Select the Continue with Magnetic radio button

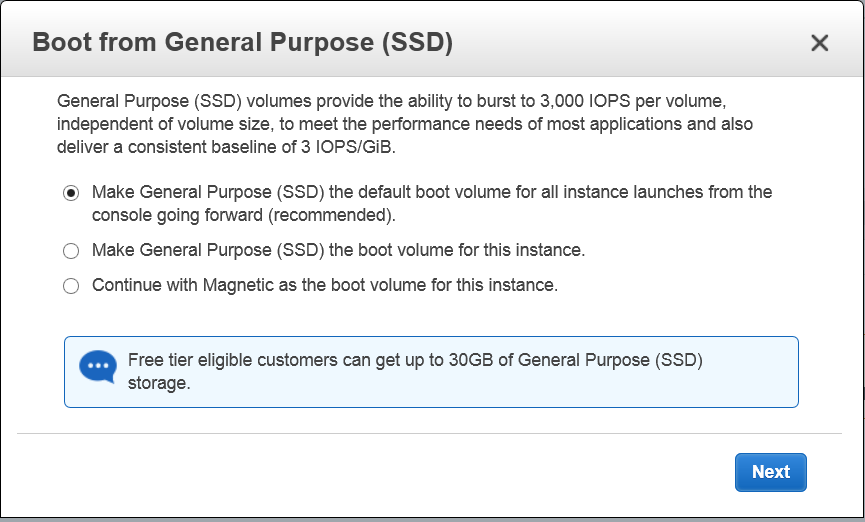tap(71, 286)
